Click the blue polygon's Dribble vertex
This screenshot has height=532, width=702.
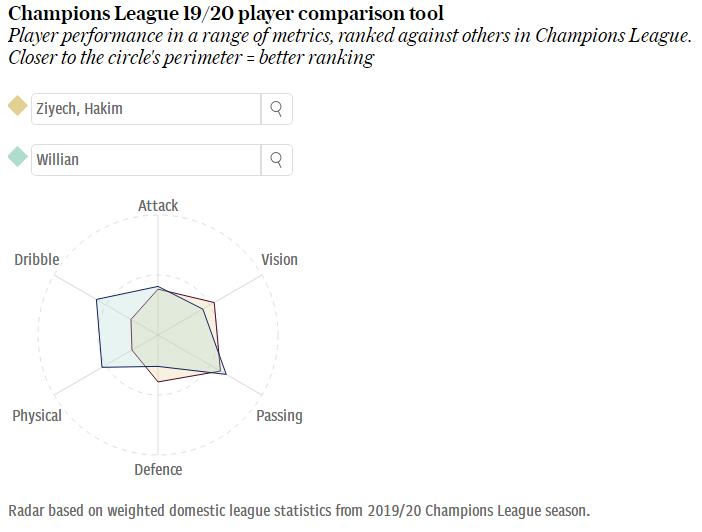coord(97,299)
